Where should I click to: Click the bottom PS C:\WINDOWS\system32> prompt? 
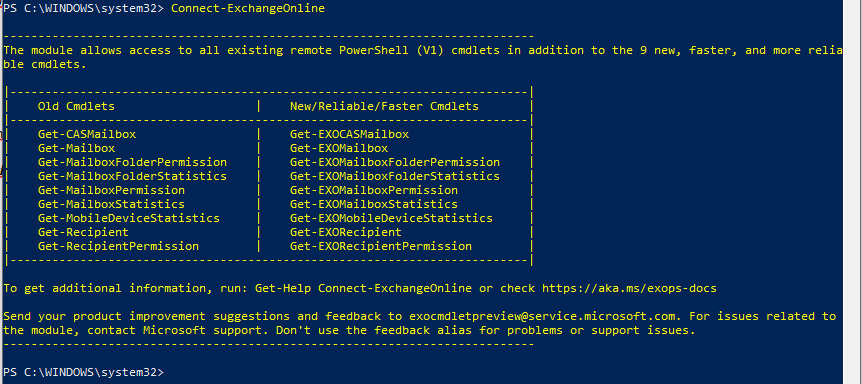[84, 372]
